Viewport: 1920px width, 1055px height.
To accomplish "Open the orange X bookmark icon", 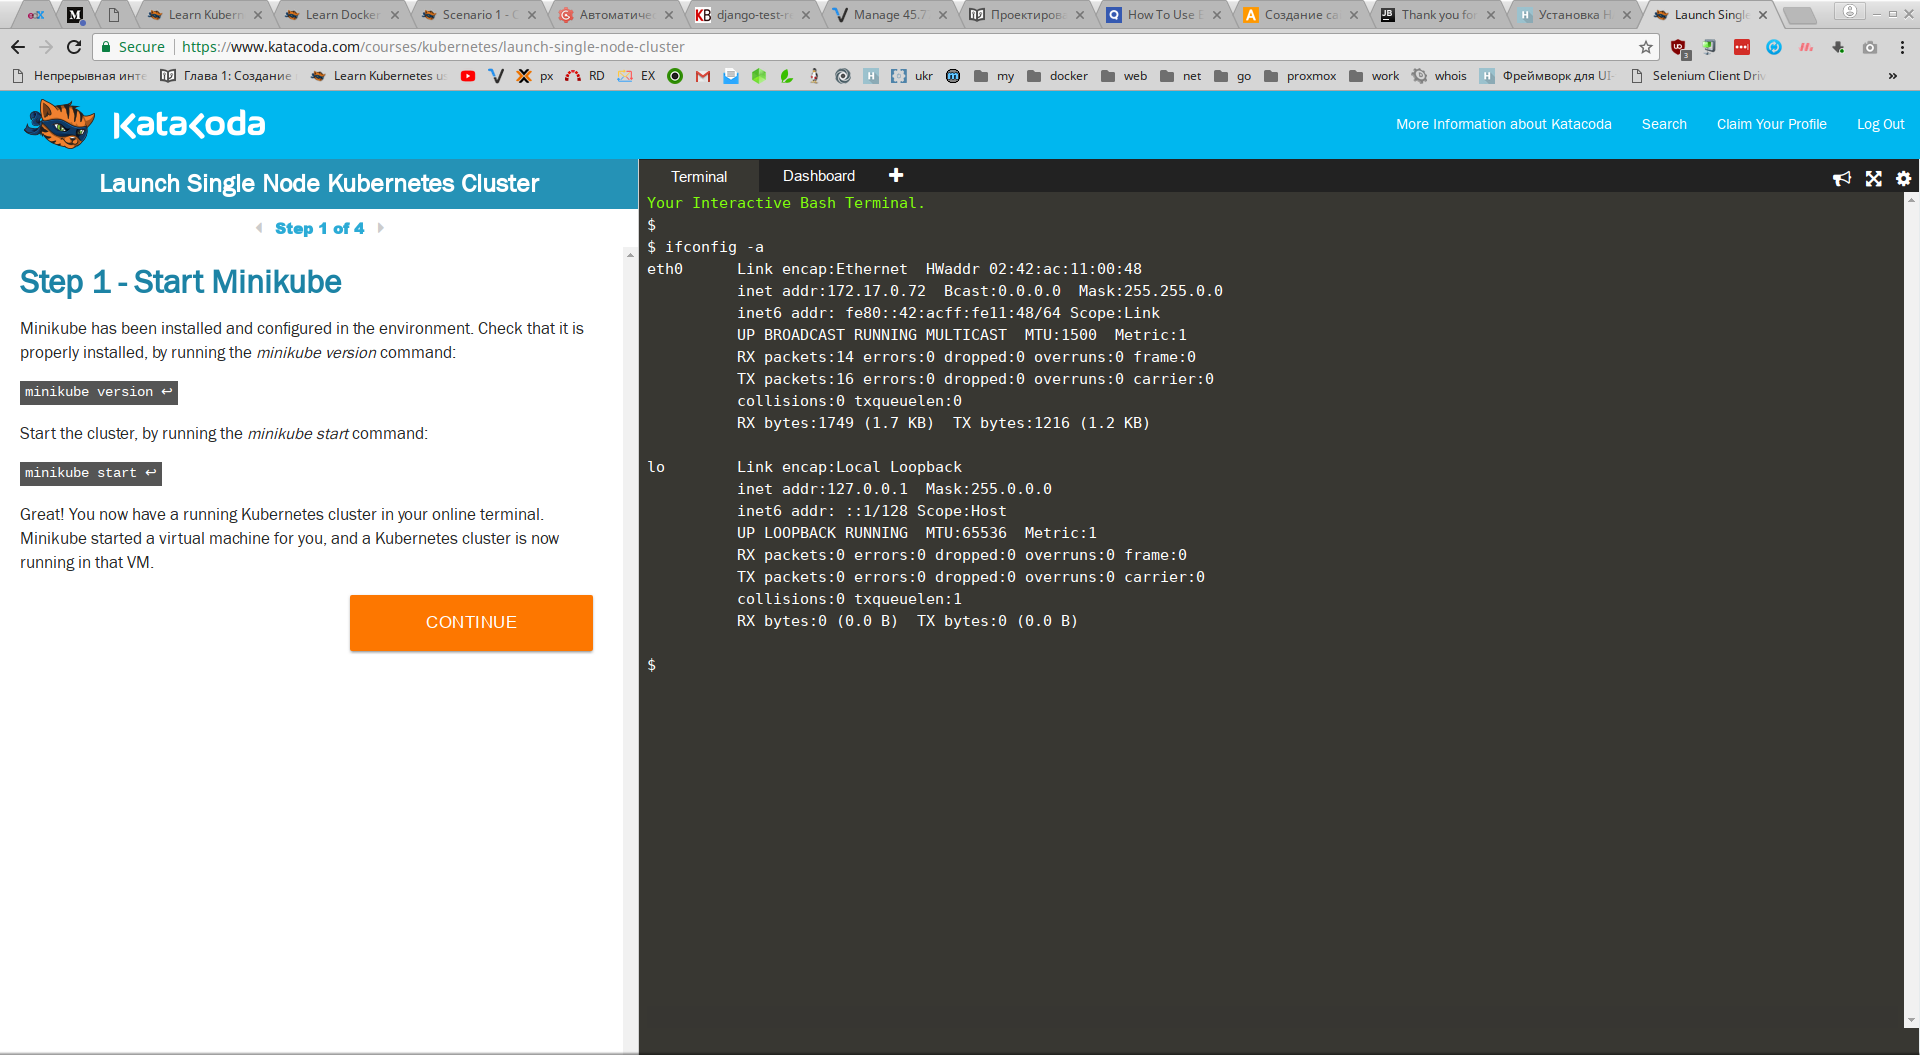I will tap(523, 76).
